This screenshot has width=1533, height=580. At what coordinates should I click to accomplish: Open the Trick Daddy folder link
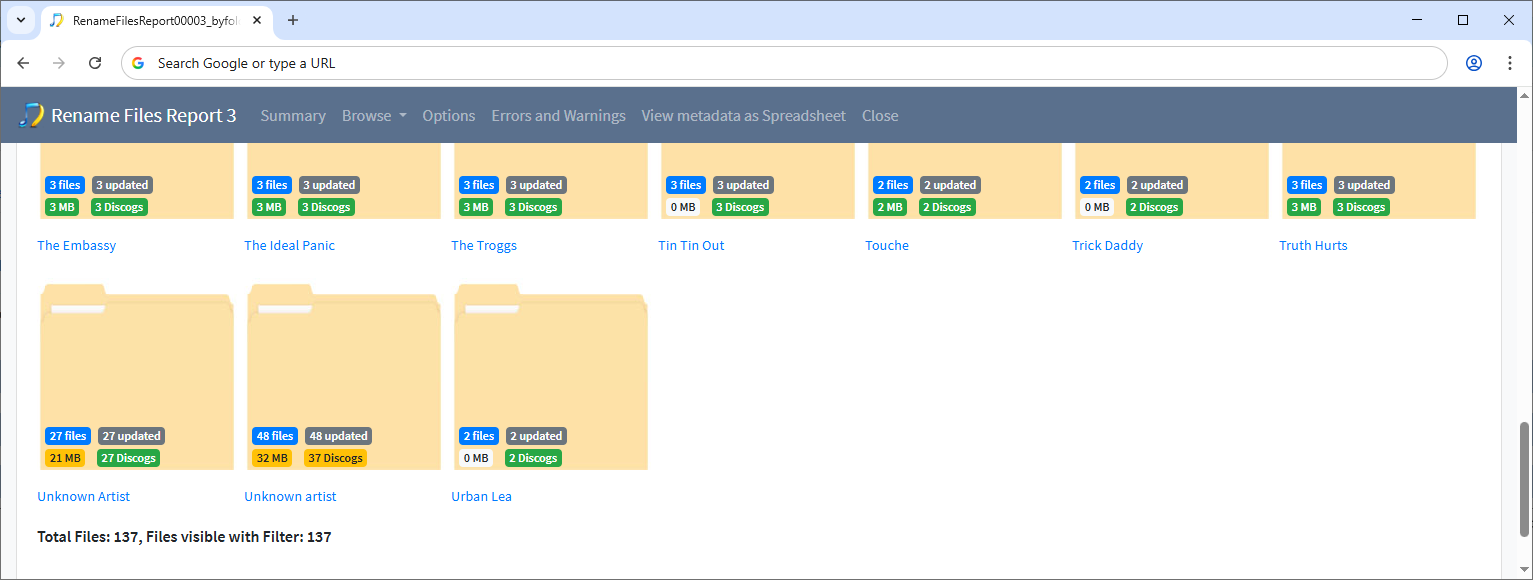1107,245
